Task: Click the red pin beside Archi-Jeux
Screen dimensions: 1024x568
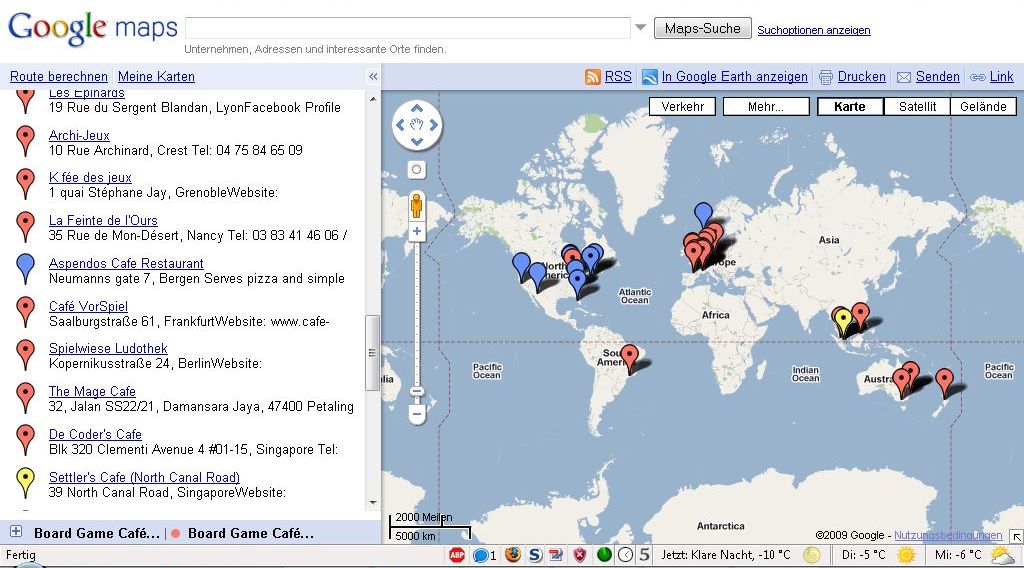Action: [25, 140]
